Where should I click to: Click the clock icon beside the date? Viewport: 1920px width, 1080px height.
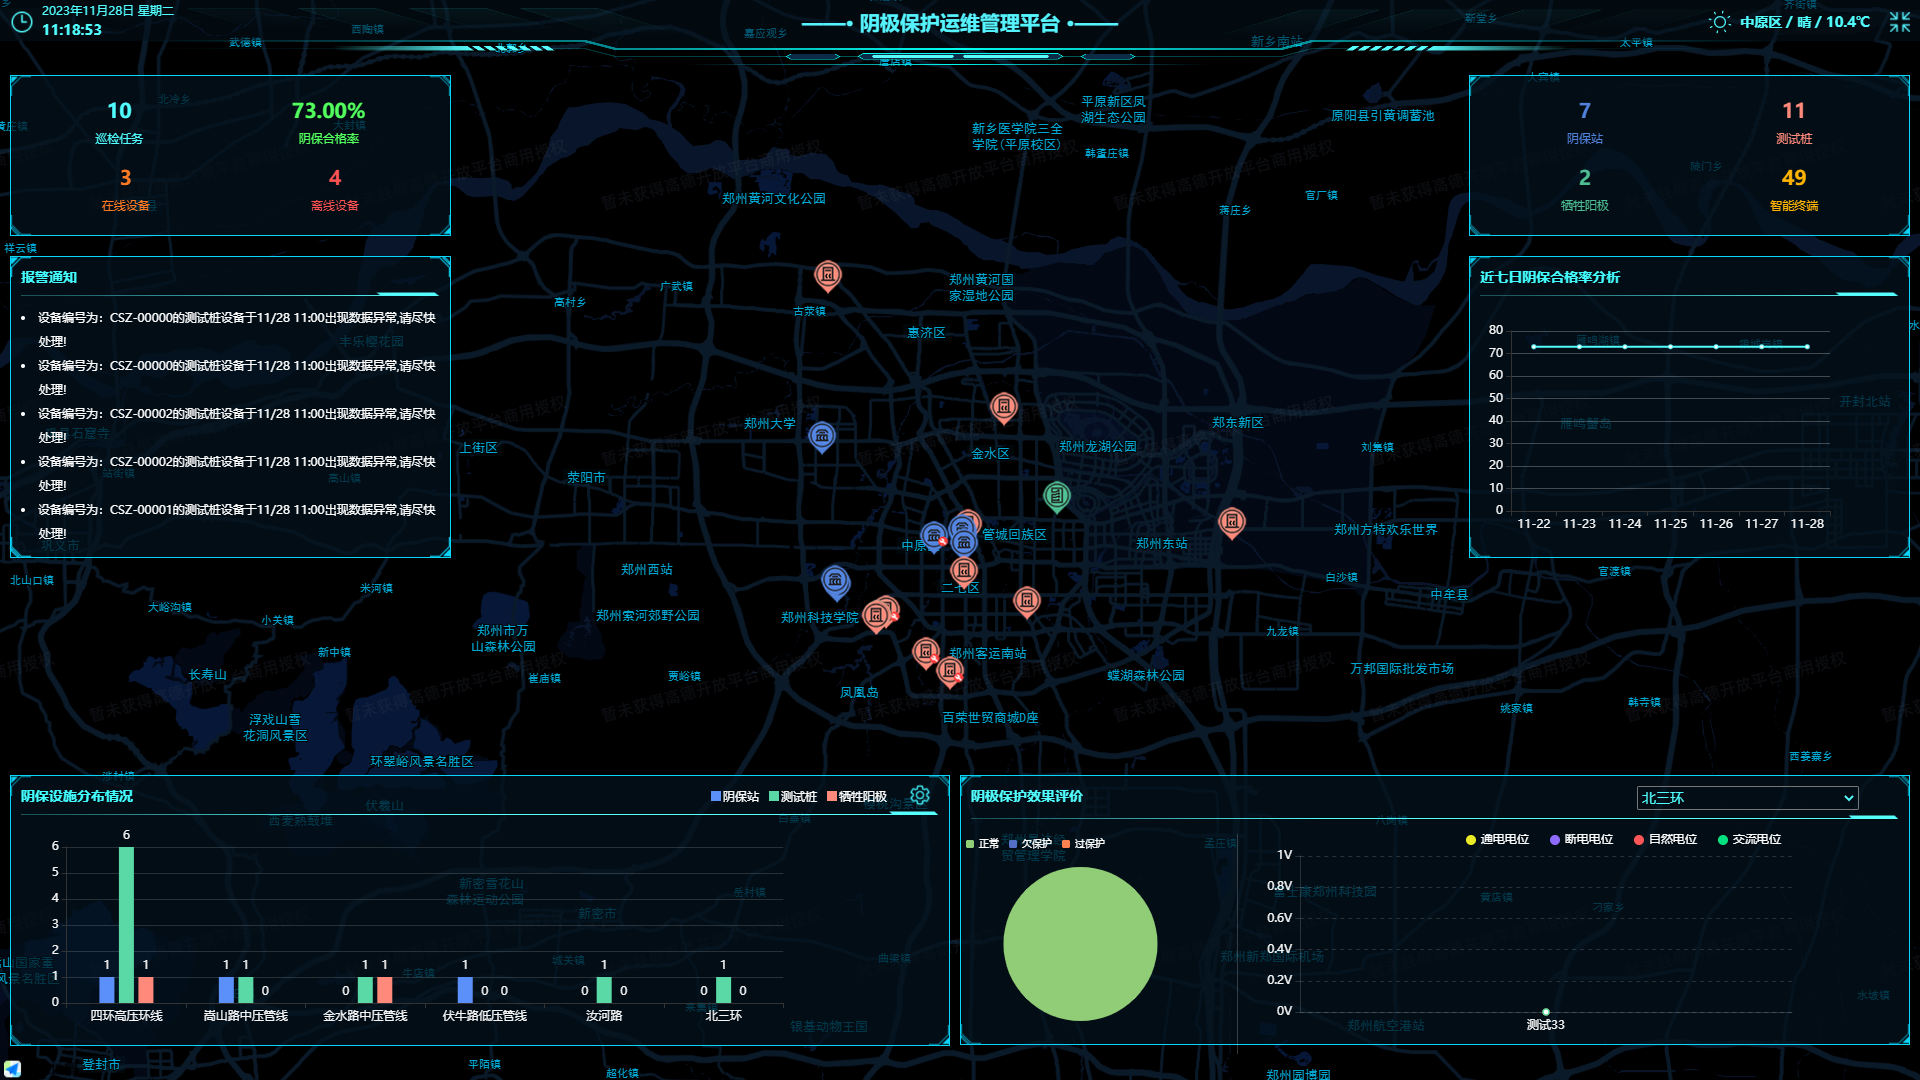[21, 21]
